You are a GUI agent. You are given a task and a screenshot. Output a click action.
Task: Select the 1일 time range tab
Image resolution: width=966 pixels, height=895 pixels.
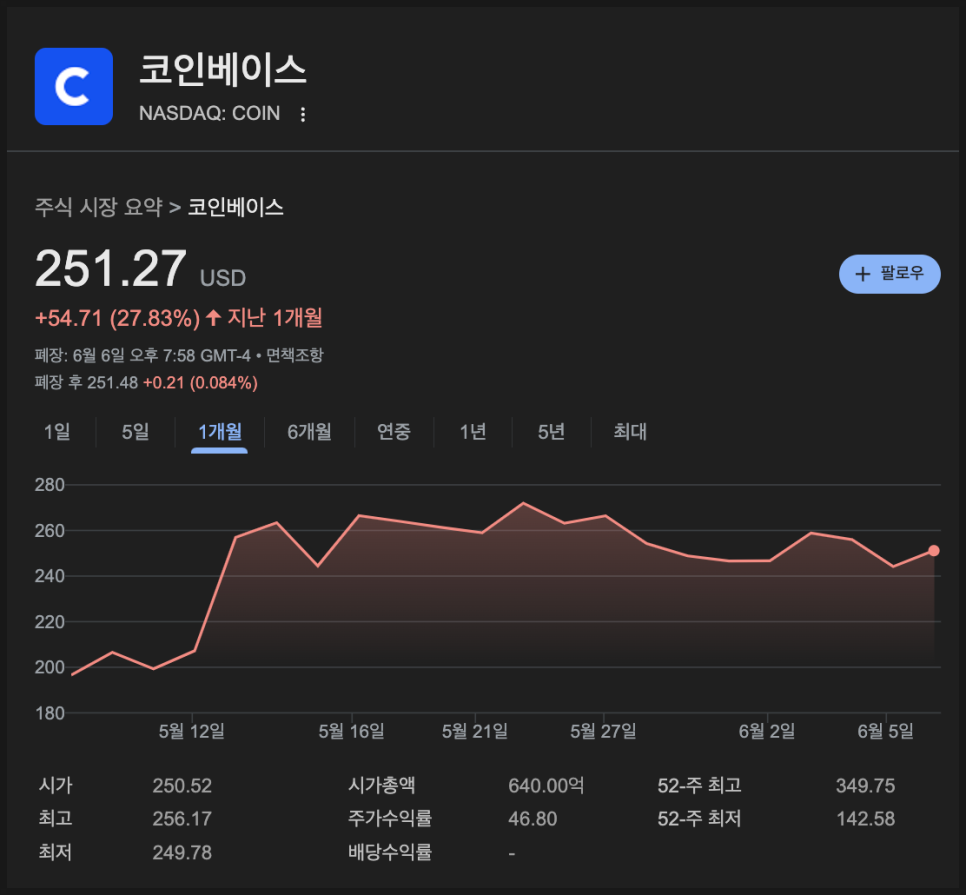pos(57,432)
